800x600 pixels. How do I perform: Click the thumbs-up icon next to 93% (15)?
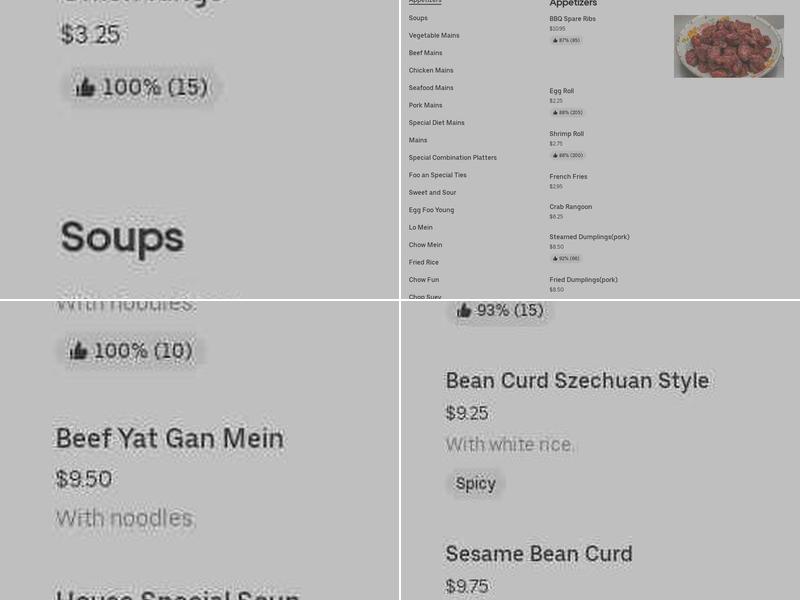click(465, 310)
